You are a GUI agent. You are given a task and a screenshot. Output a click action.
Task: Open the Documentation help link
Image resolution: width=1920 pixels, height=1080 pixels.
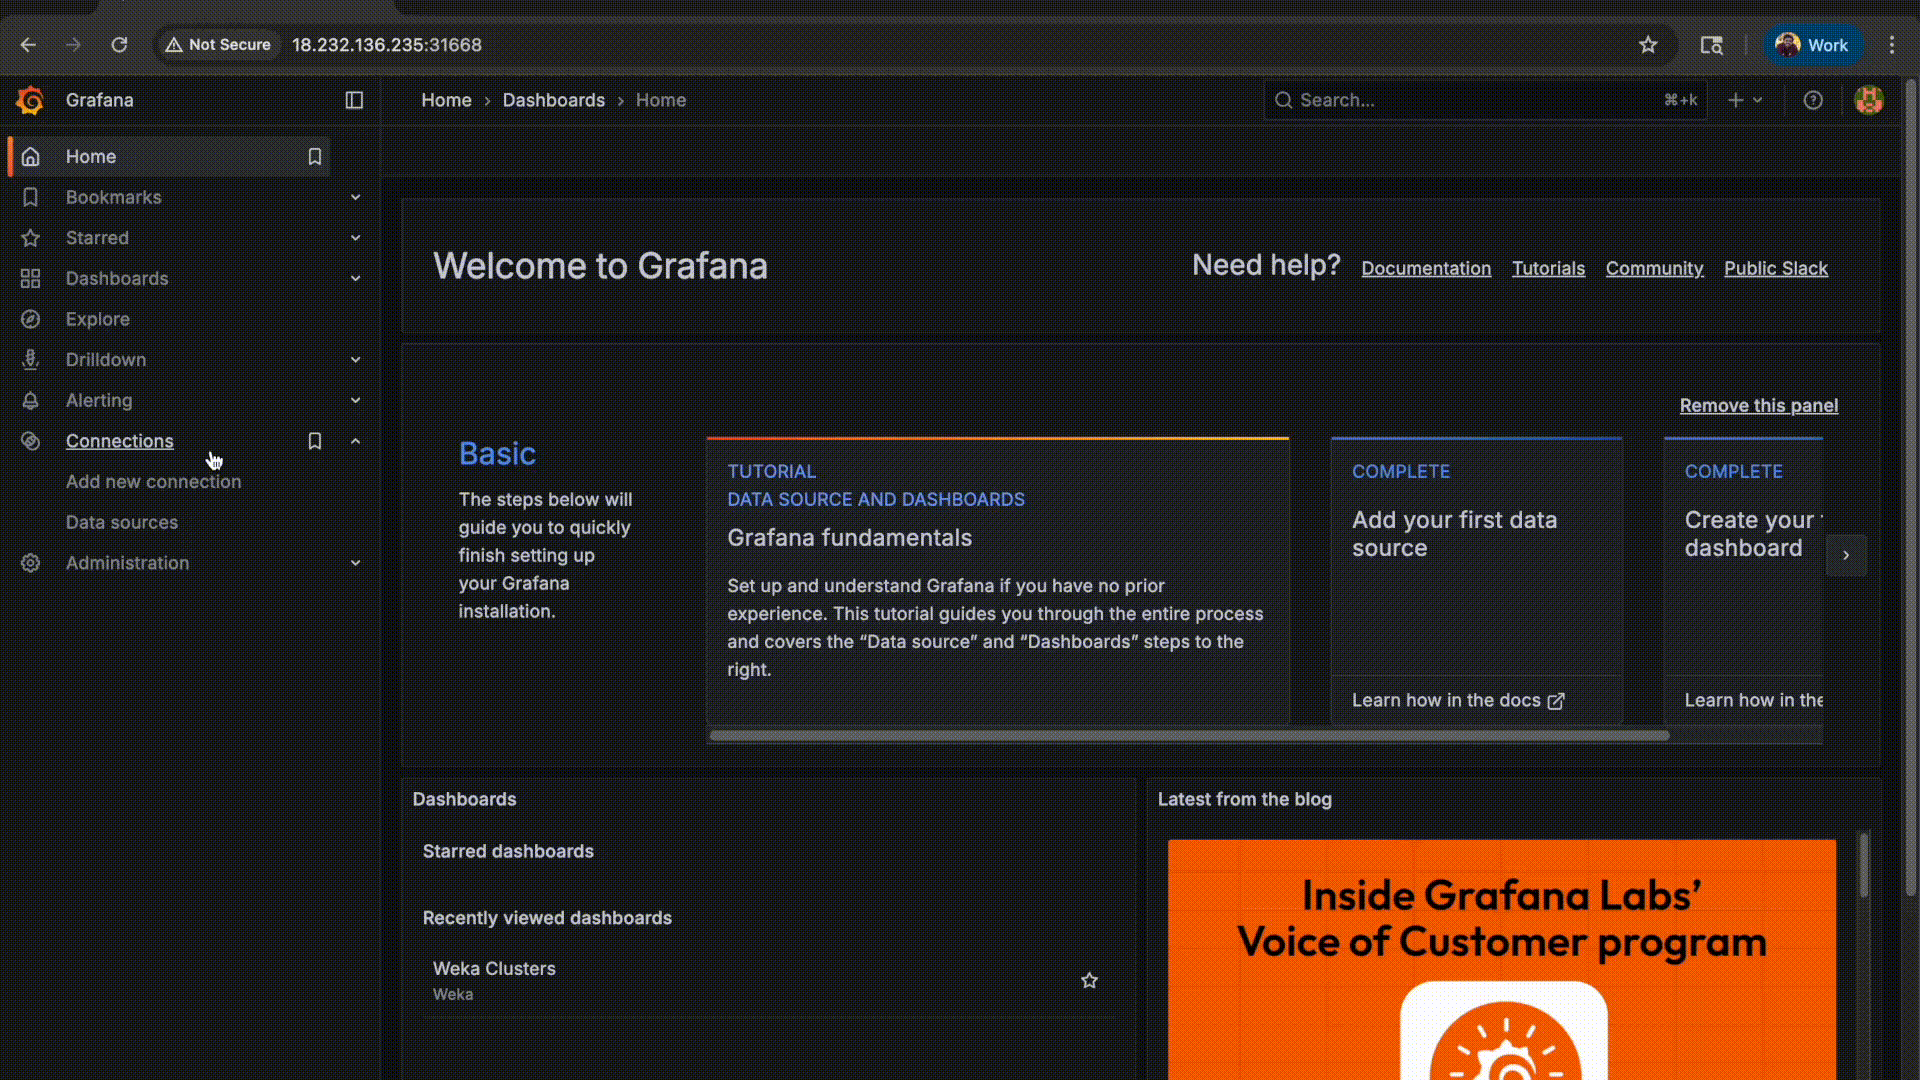tap(1425, 268)
